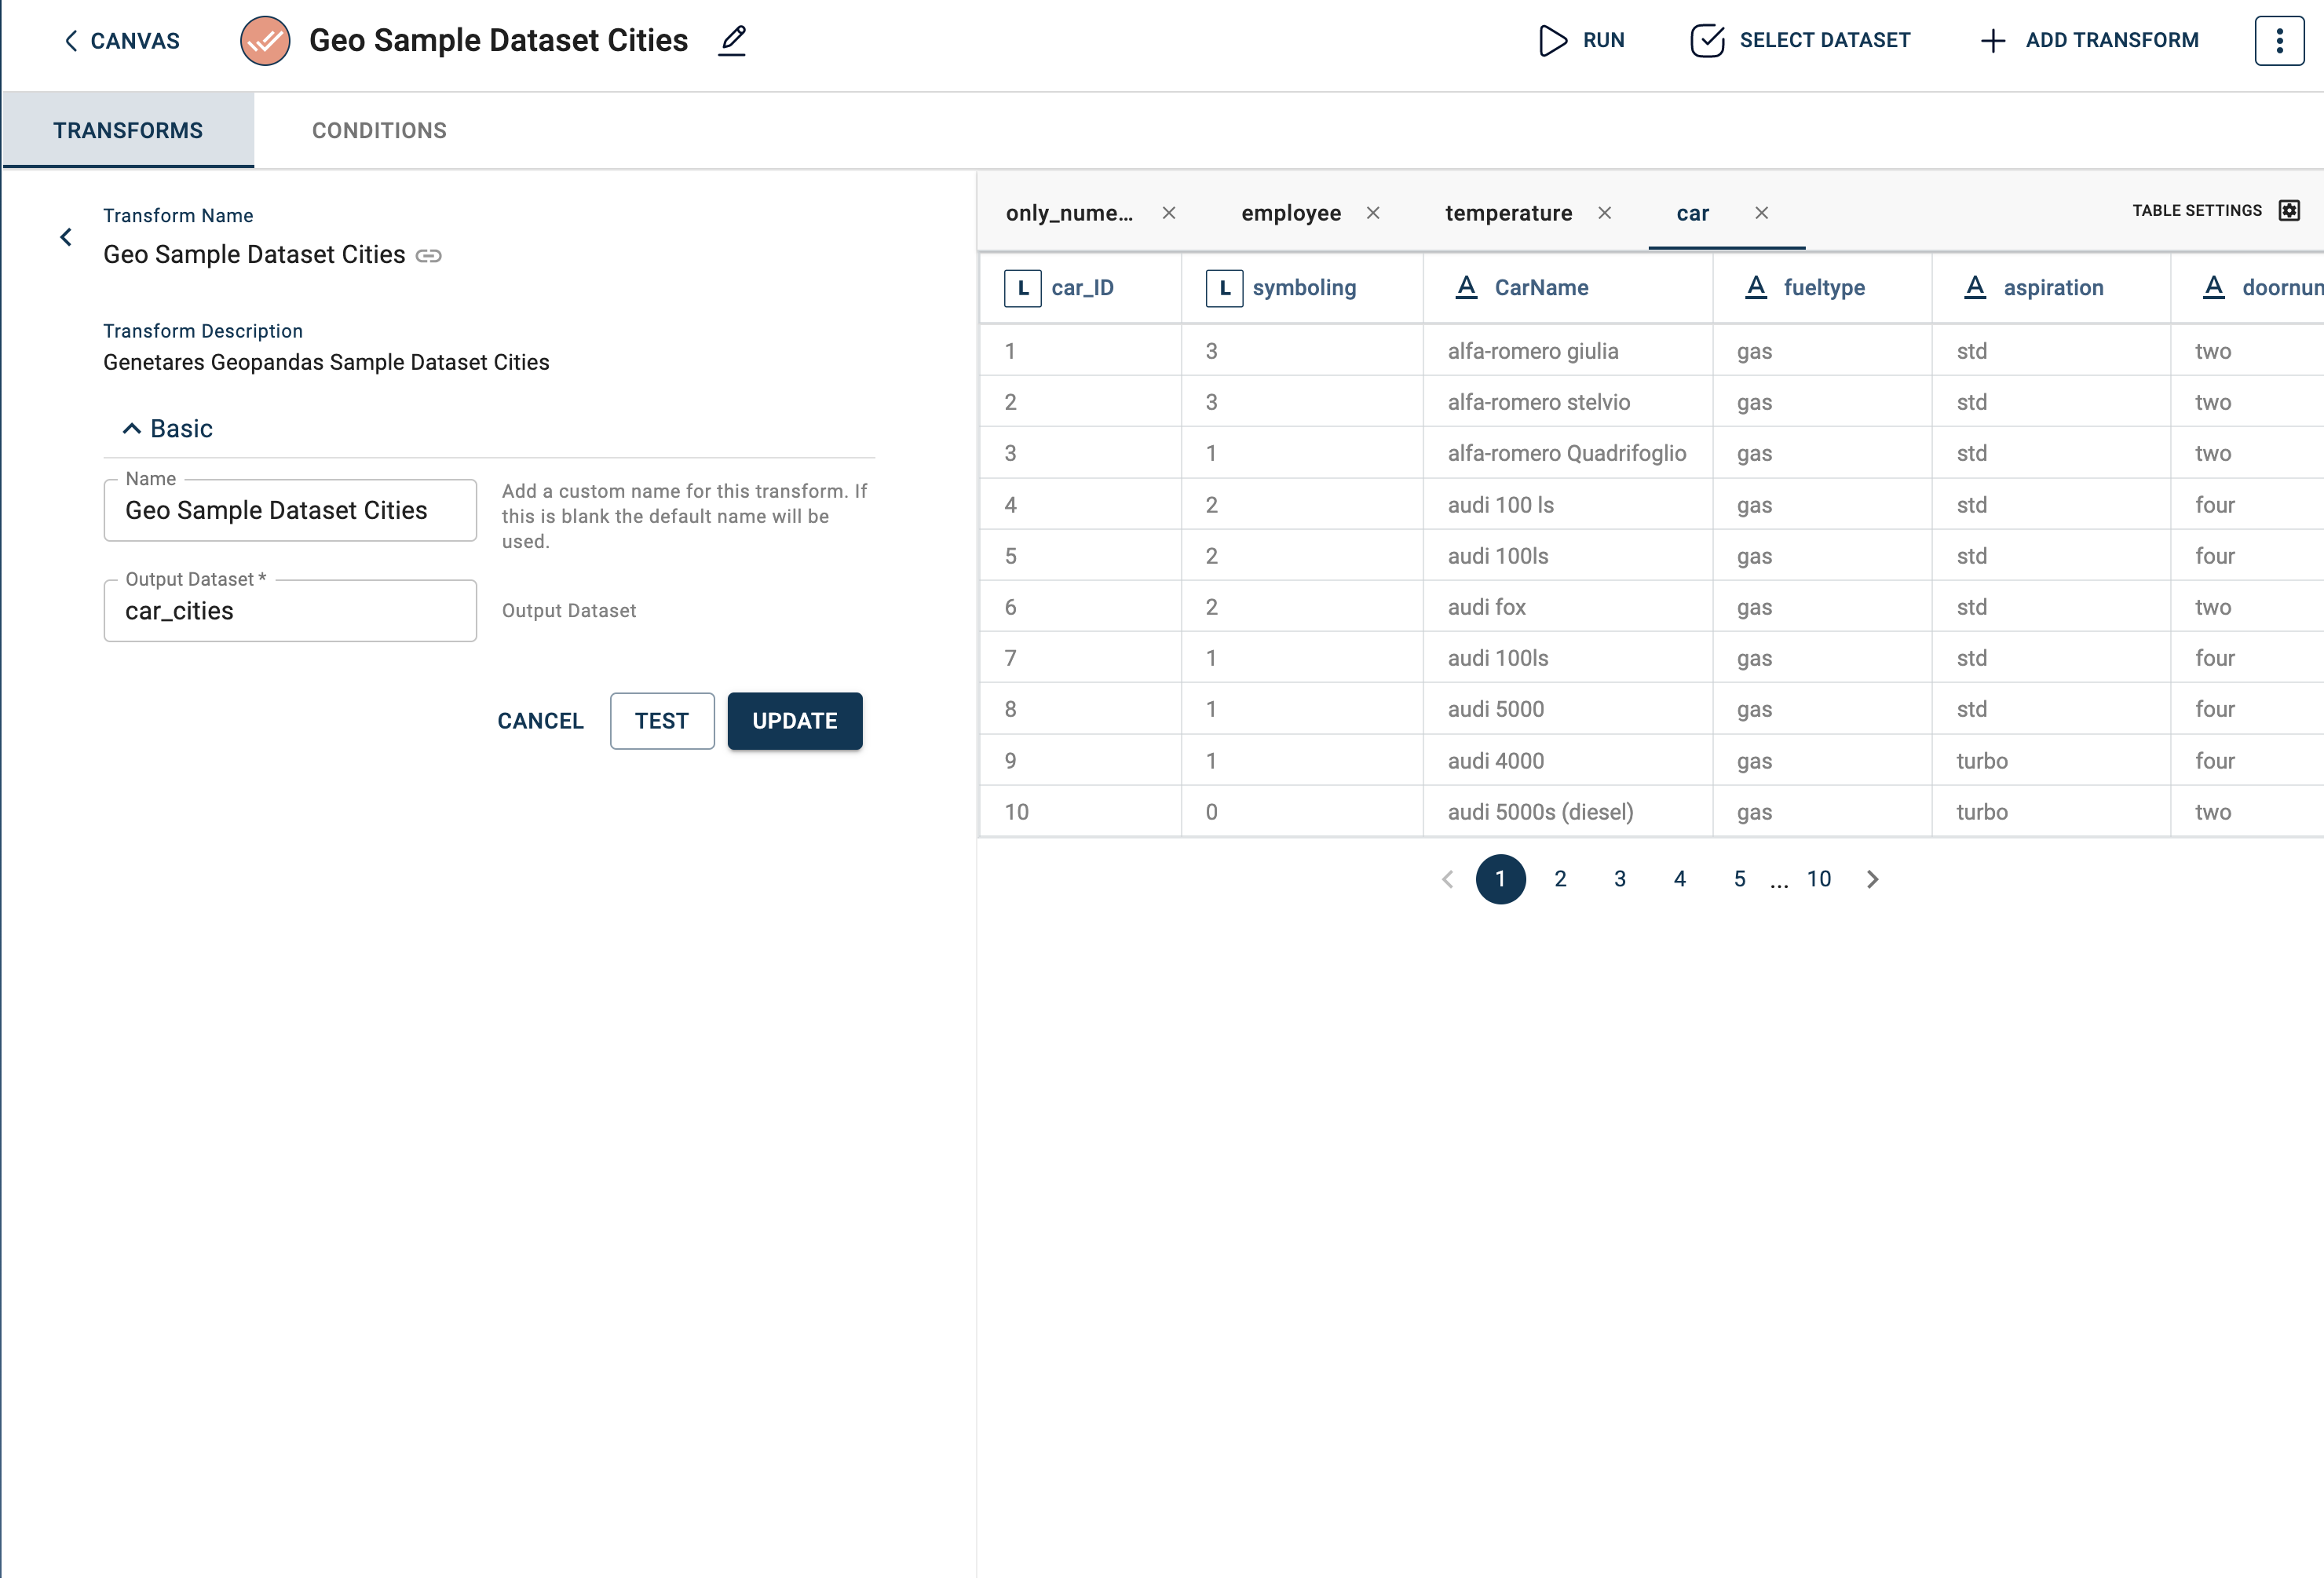This screenshot has height=1582, width=2324.
Task: Close the employee dataset tab
Action: click(x=1376, y=212)
